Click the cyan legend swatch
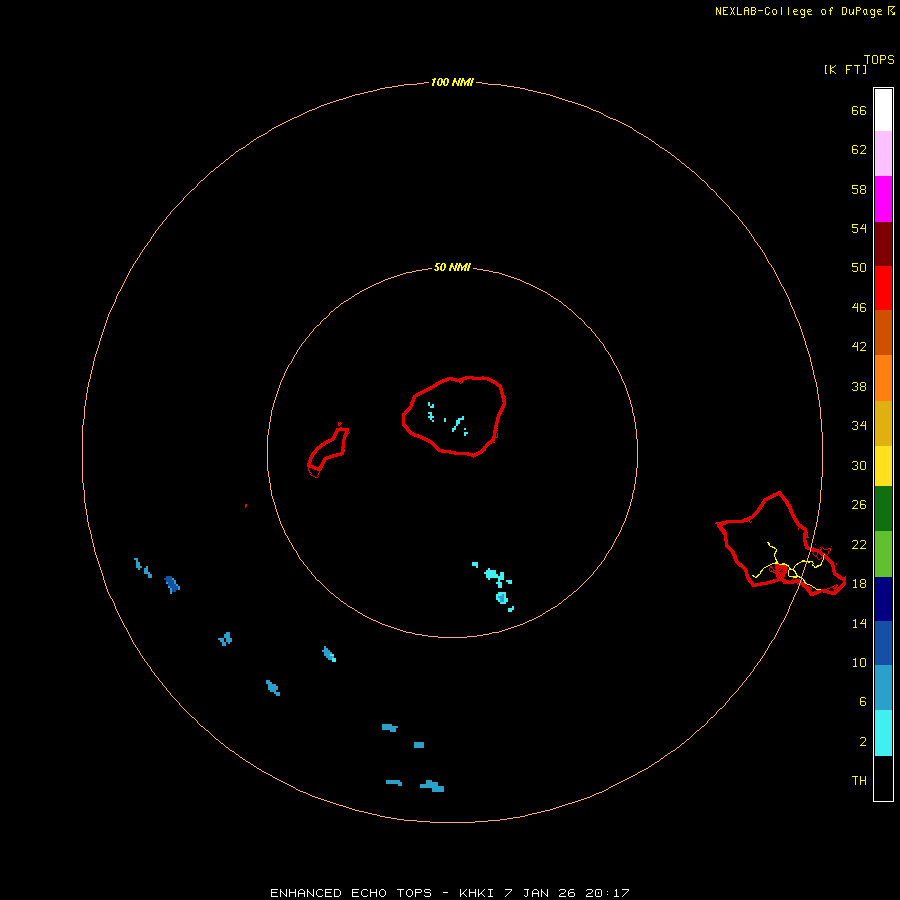This screenshot has height=900, width=900. [883, 733]
